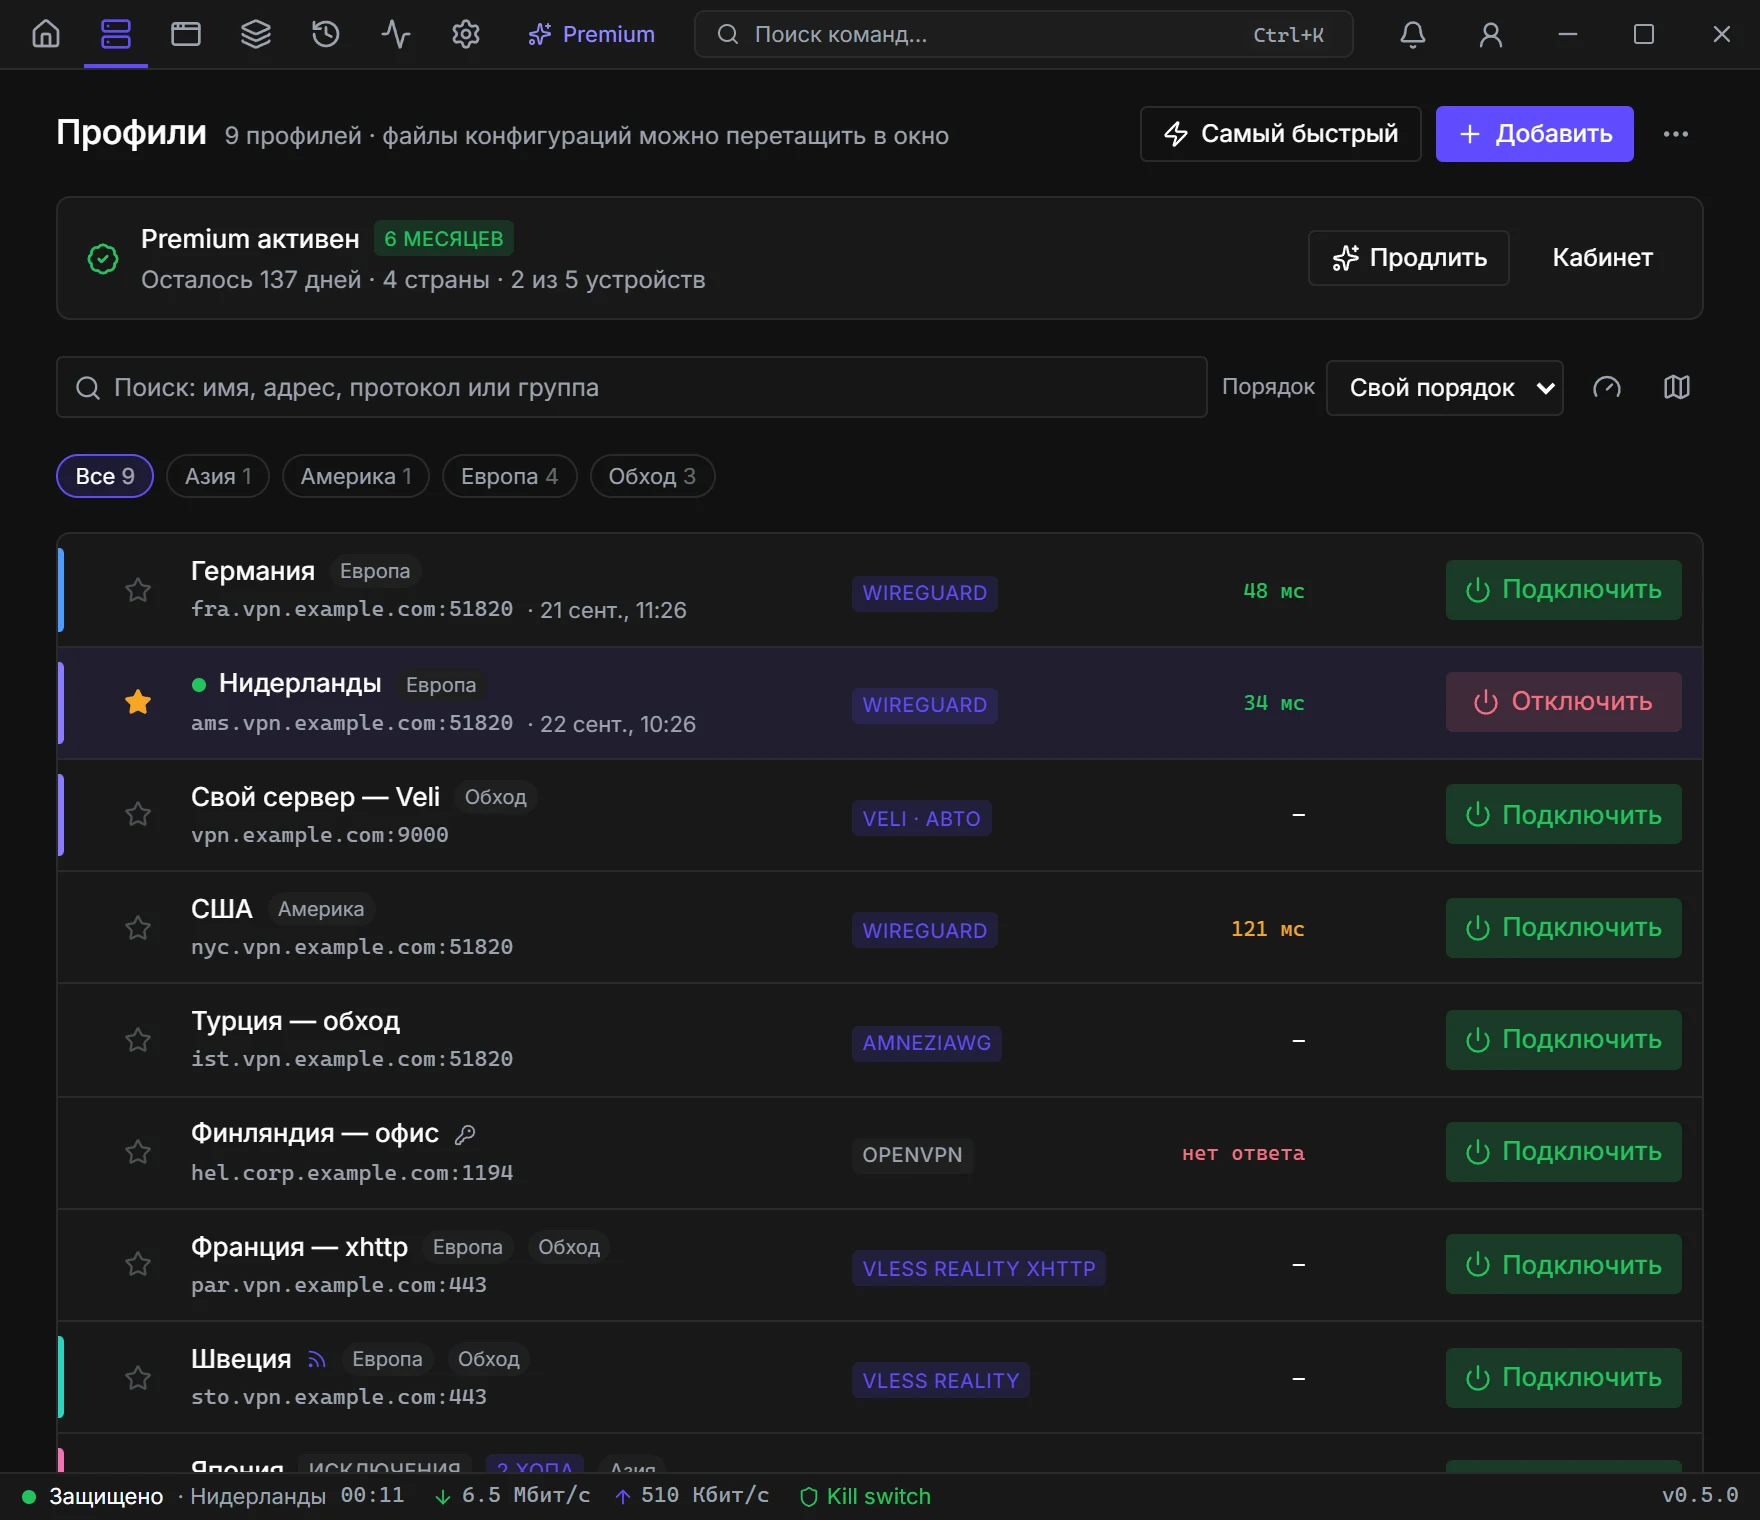Click the VLESS REALITY XHTTP protocol tag
Viewport: 1760px width, 1520px height.
979,1268
